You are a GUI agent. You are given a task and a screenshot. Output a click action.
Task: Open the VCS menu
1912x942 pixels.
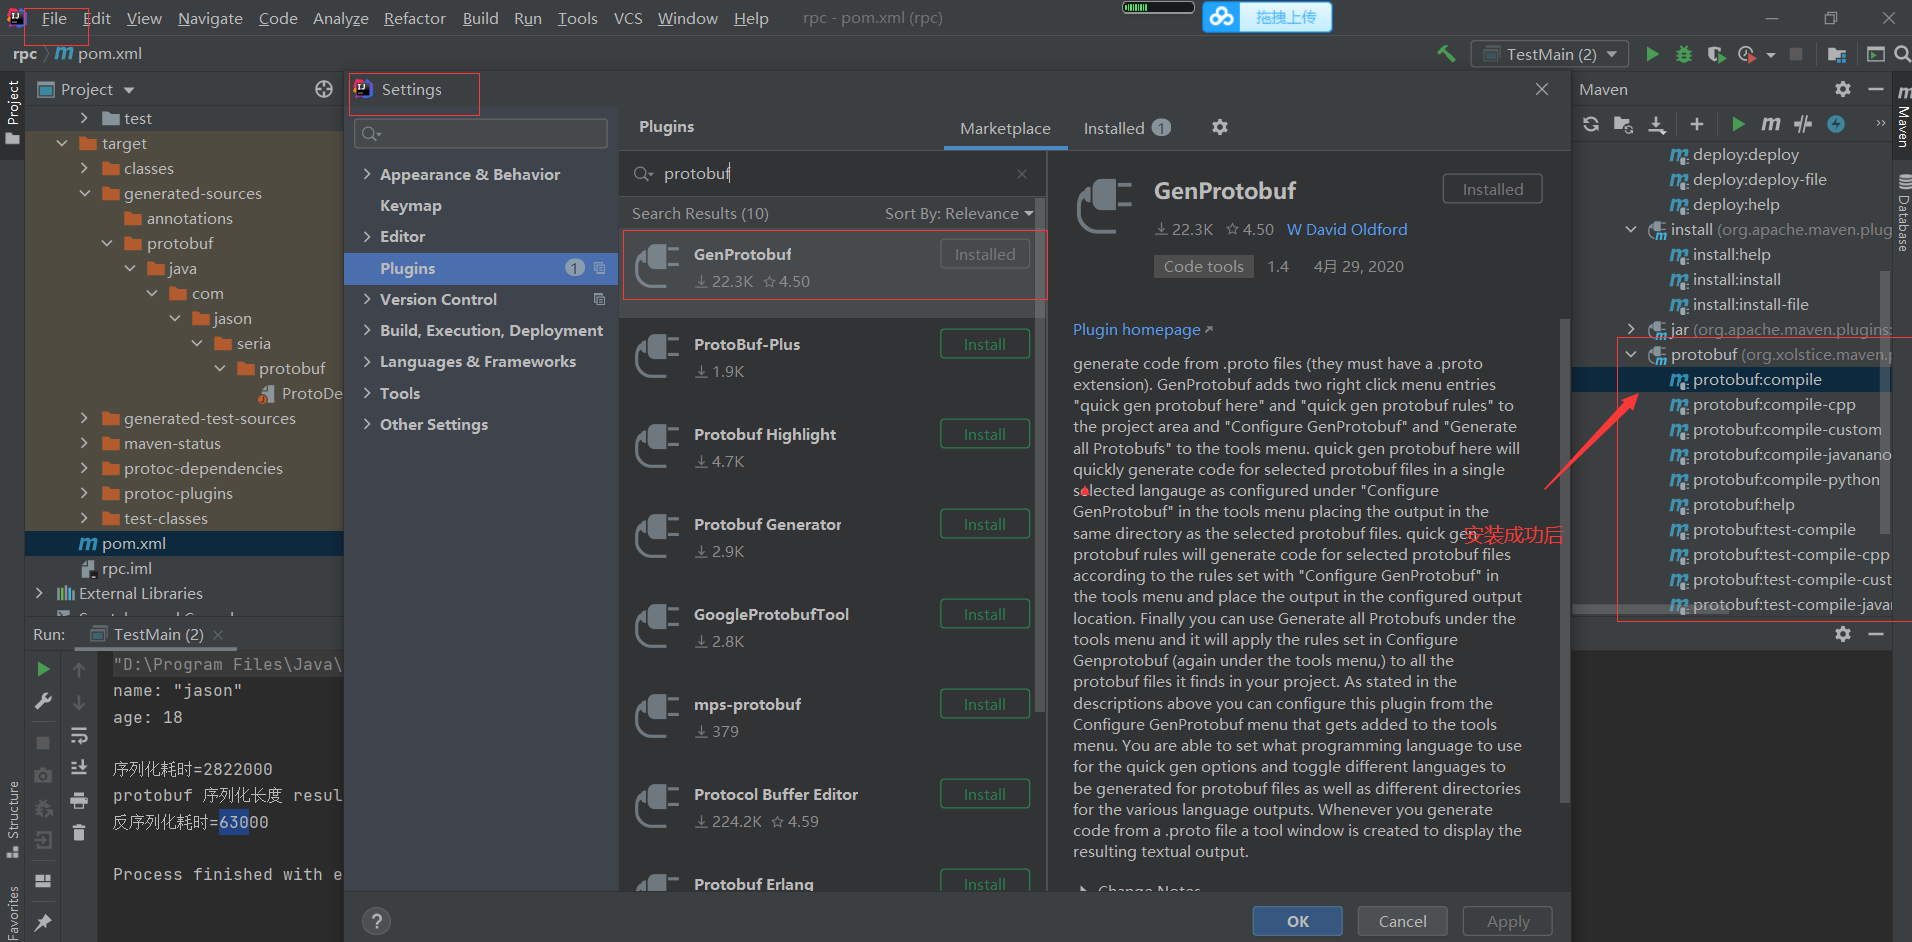628,18
